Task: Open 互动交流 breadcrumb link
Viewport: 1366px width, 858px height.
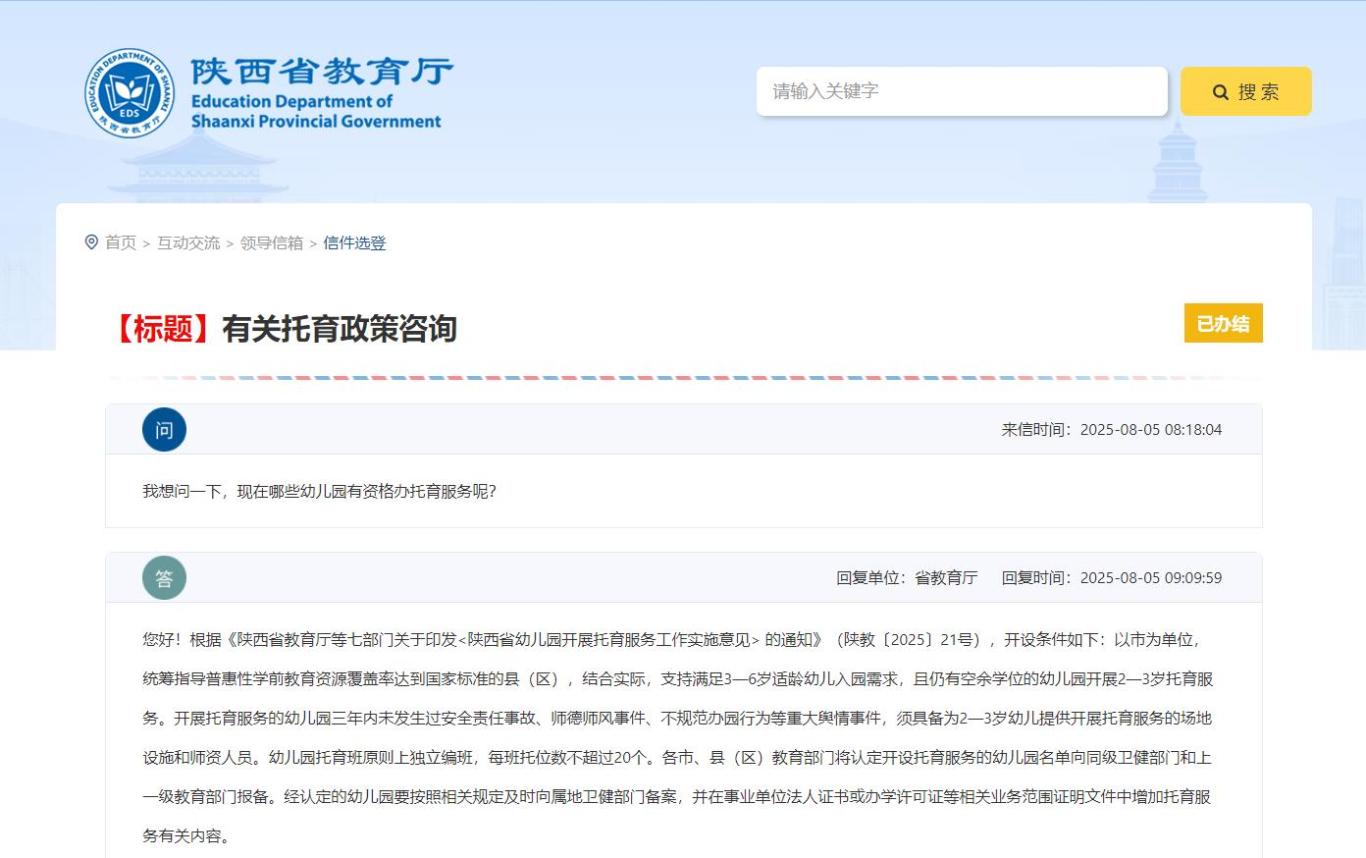Action: [188, 243]
